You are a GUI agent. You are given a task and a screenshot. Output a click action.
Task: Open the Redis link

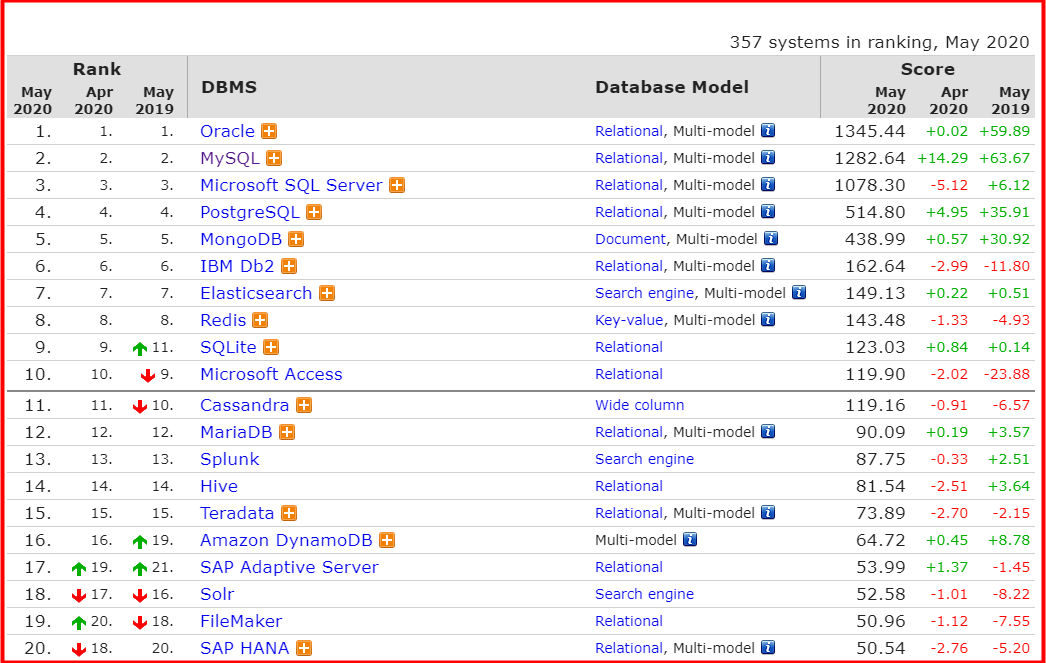(x=223, y=320)
